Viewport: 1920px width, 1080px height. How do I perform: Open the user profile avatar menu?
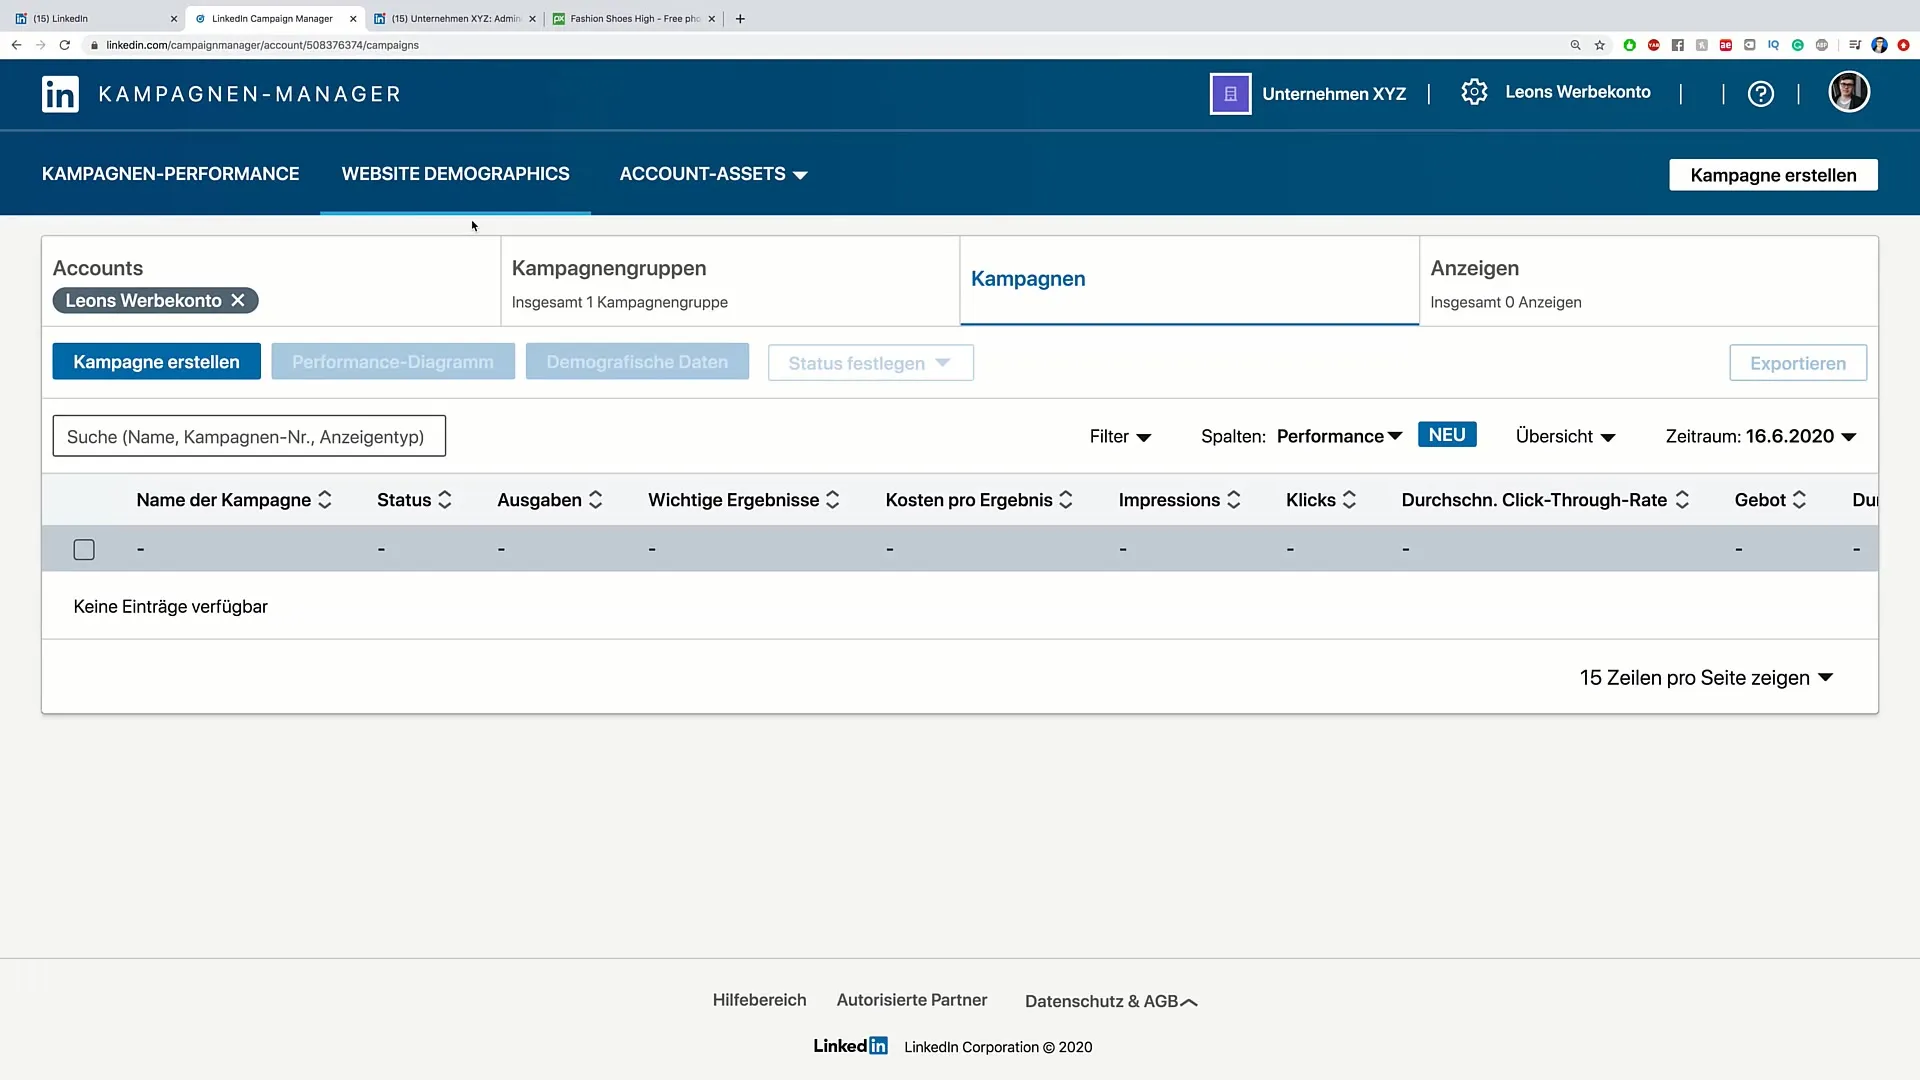point(1849,92)
